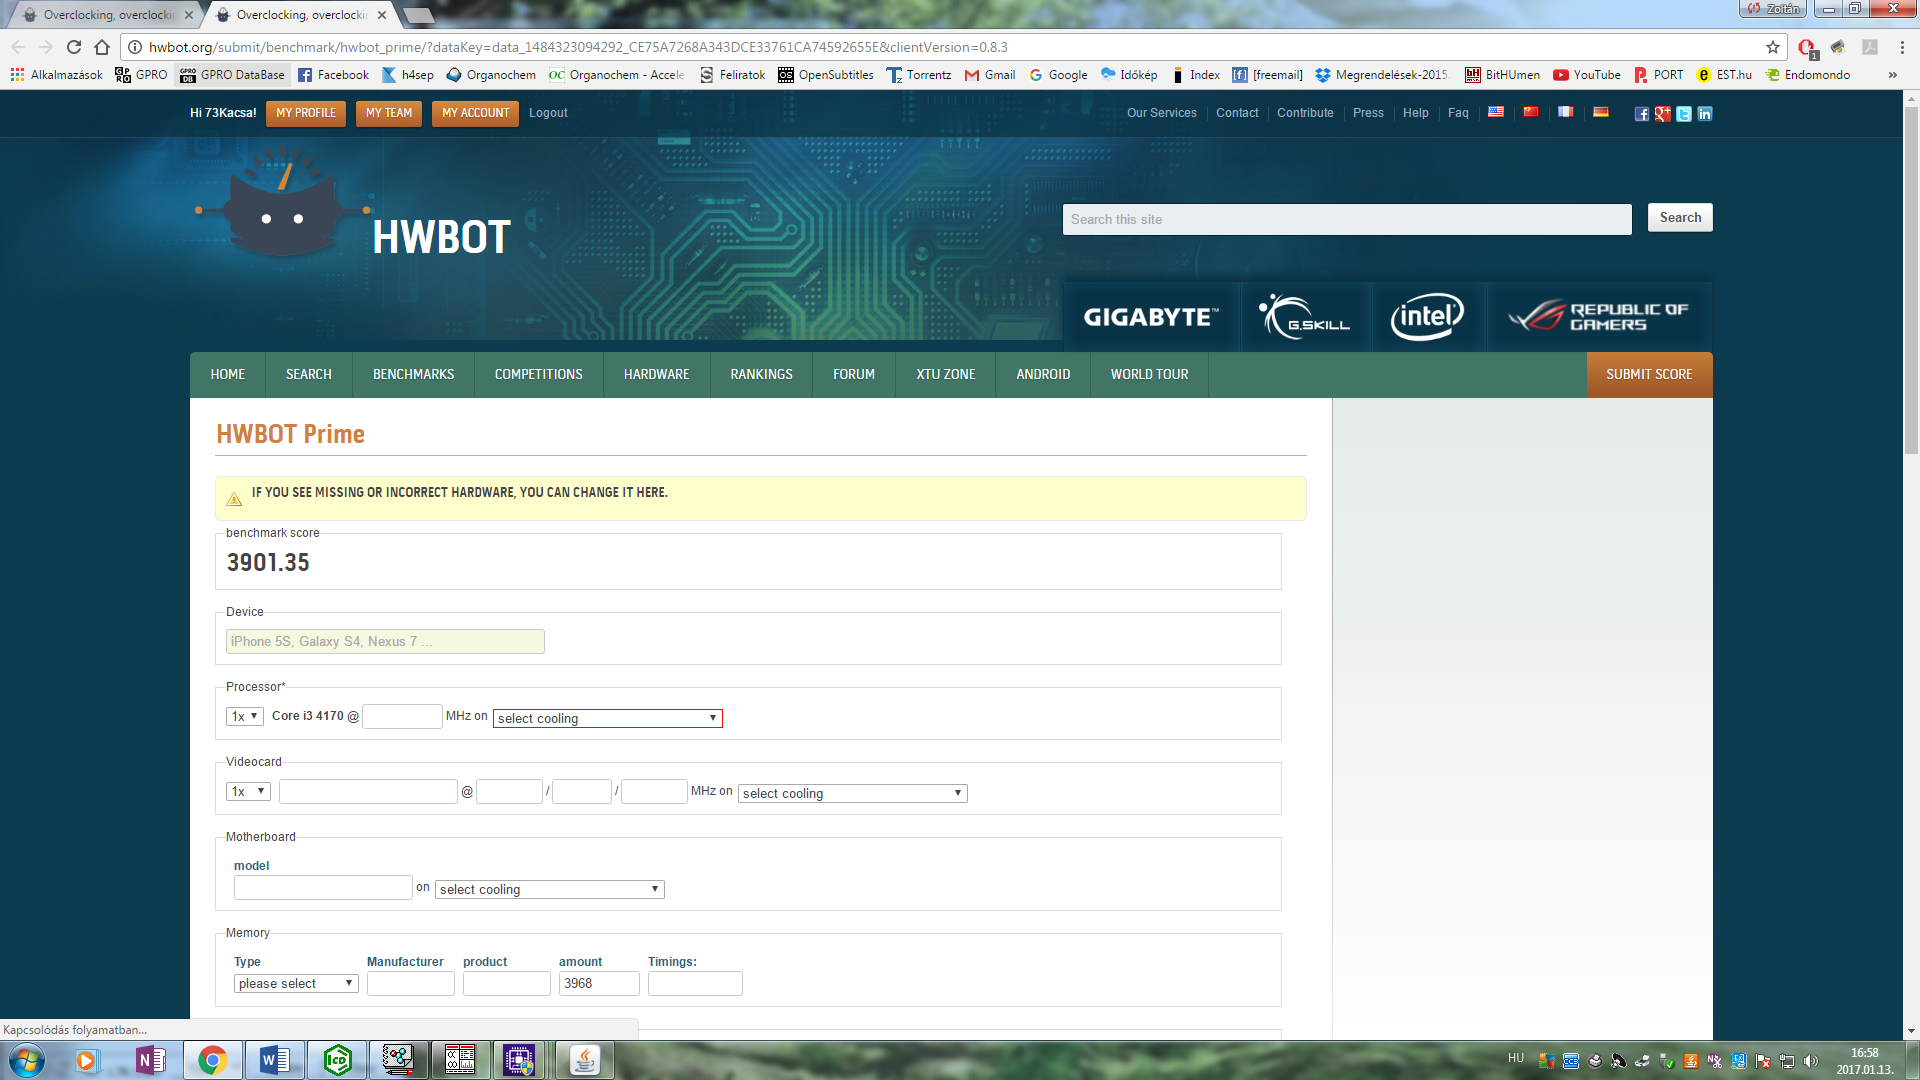Open Chrome three-dot menu

click(1902, 47)
